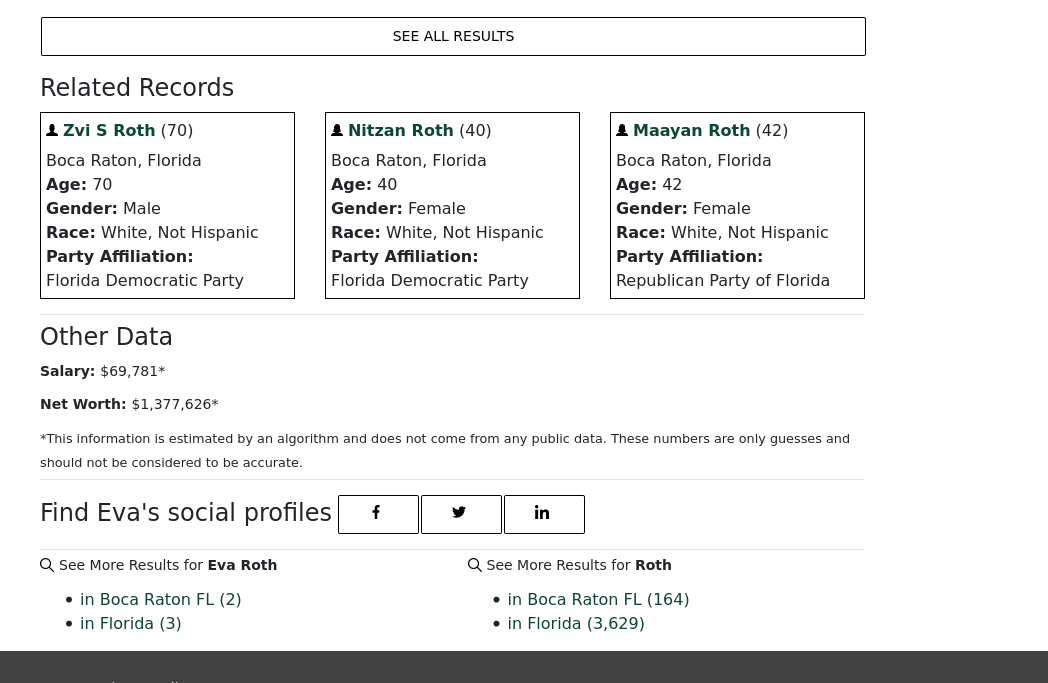Click the algorithm estimate disclaimer text

(444, 450)
